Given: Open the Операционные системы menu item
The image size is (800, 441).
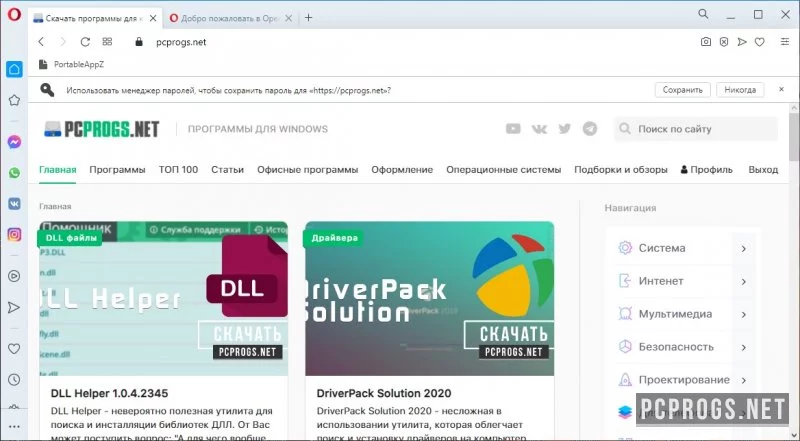Looking at the screenshot, I should pyautogui.click(x=504, y=169).
